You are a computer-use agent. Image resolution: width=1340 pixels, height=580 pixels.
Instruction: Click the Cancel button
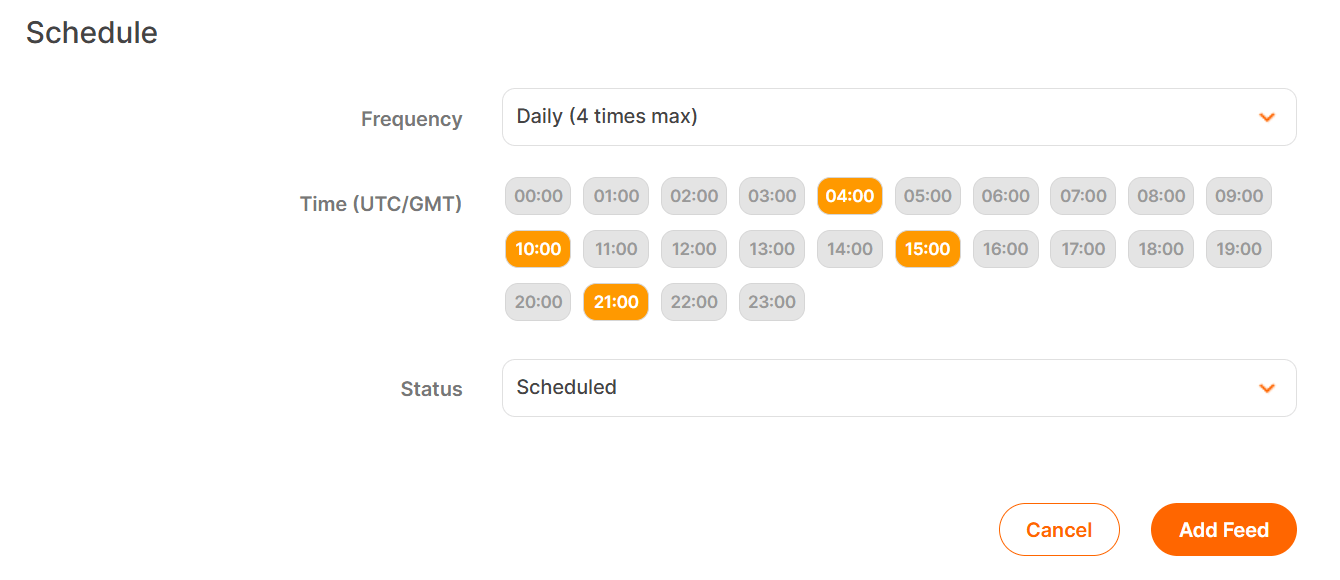pyautogui.click(x=1059, y=529)
